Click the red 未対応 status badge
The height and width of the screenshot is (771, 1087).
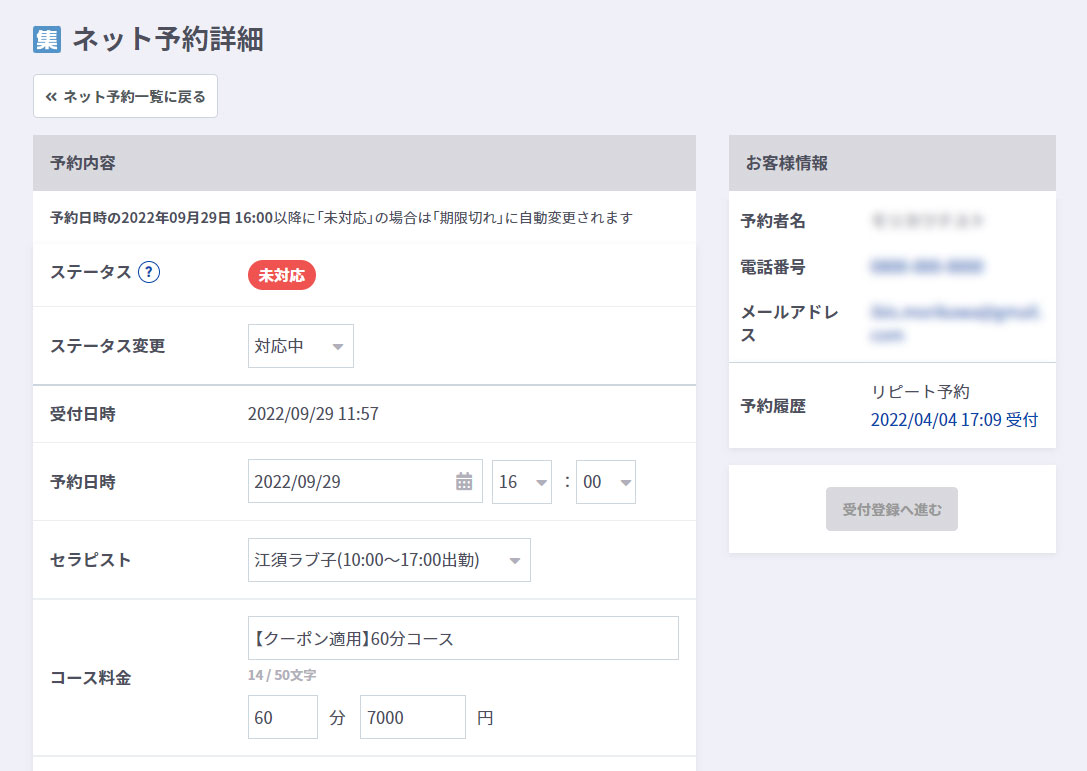[x=281, y=276]
